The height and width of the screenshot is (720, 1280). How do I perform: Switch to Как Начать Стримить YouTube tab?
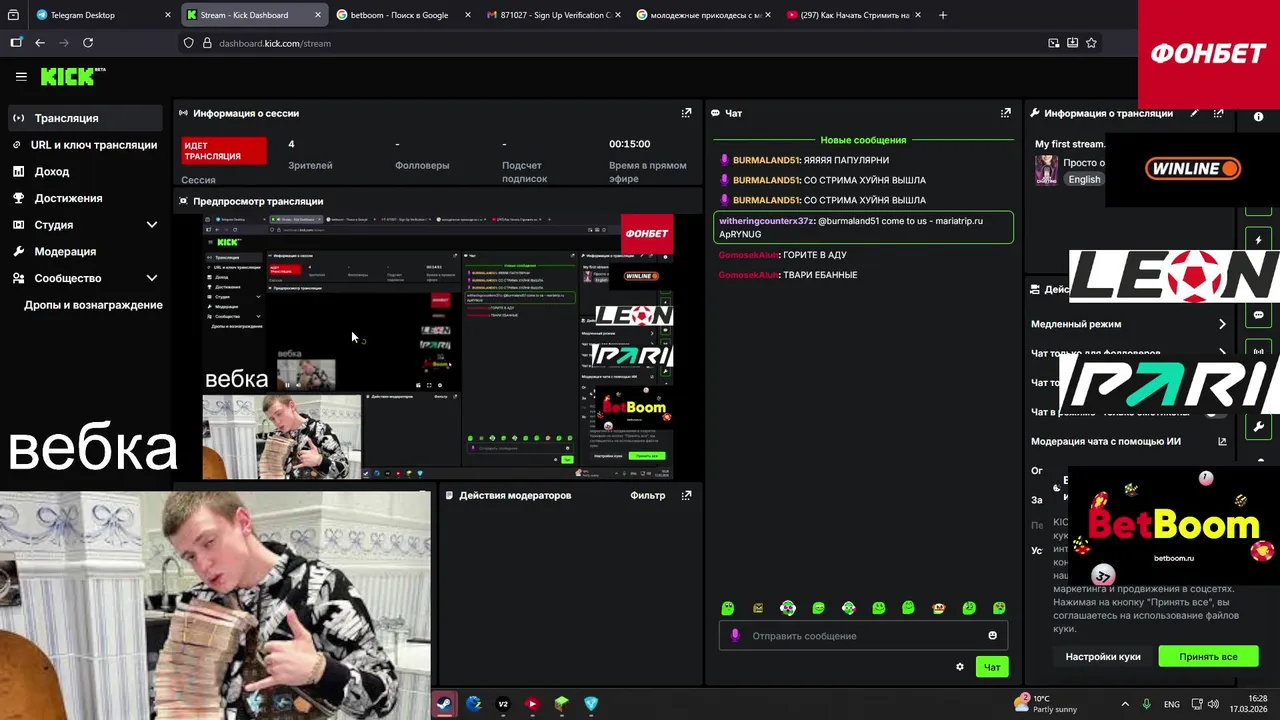point(853,15)
